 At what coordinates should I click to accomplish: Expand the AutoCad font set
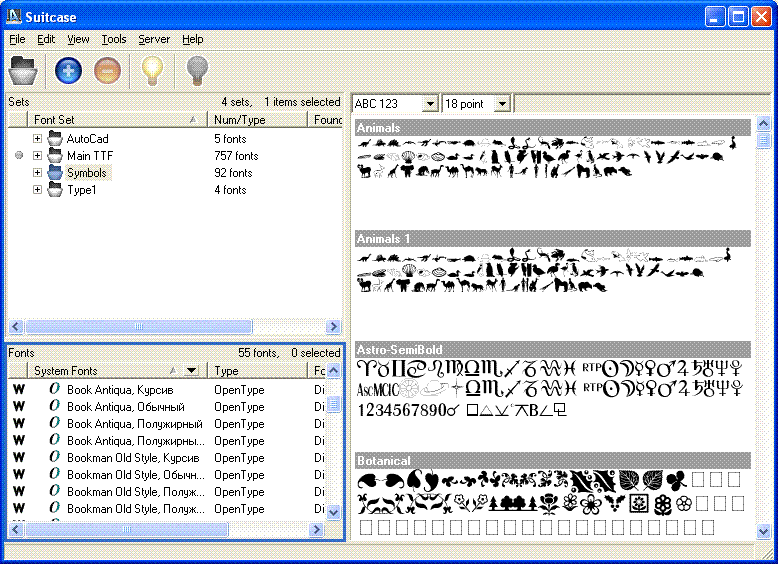click(x=37, y=138)
